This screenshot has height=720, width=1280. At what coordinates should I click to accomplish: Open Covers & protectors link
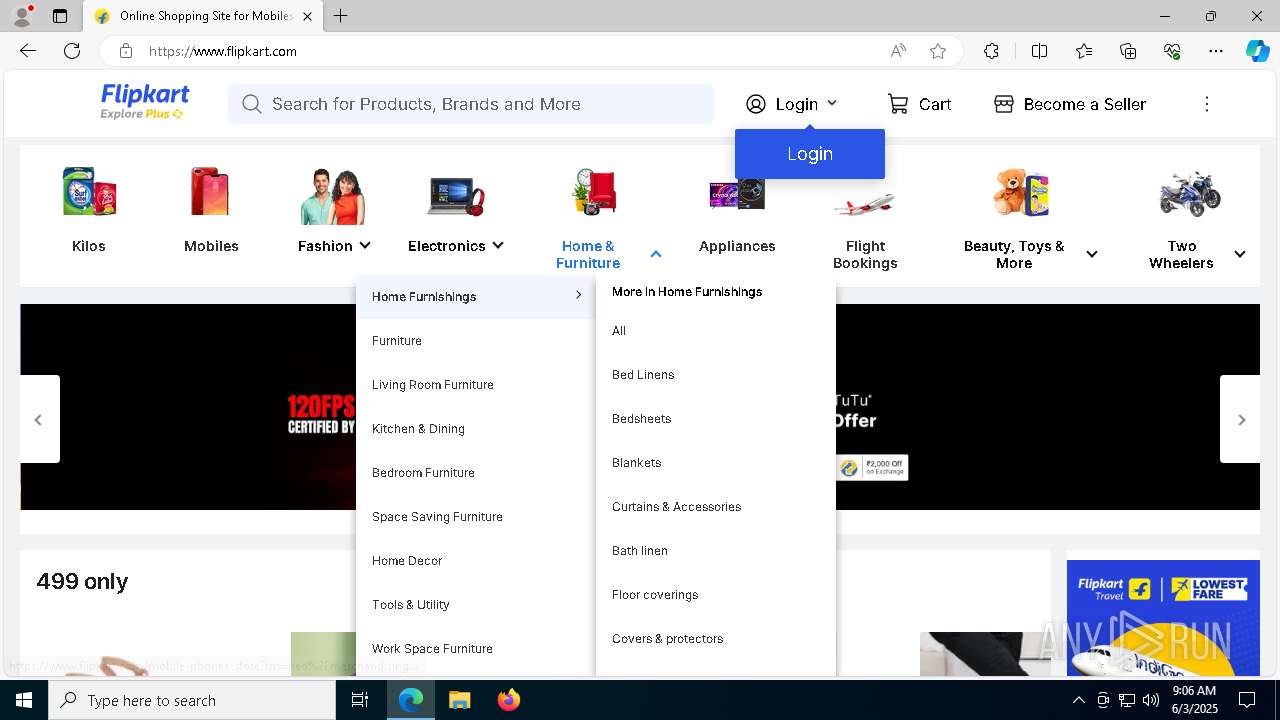(x=668, y=639)
